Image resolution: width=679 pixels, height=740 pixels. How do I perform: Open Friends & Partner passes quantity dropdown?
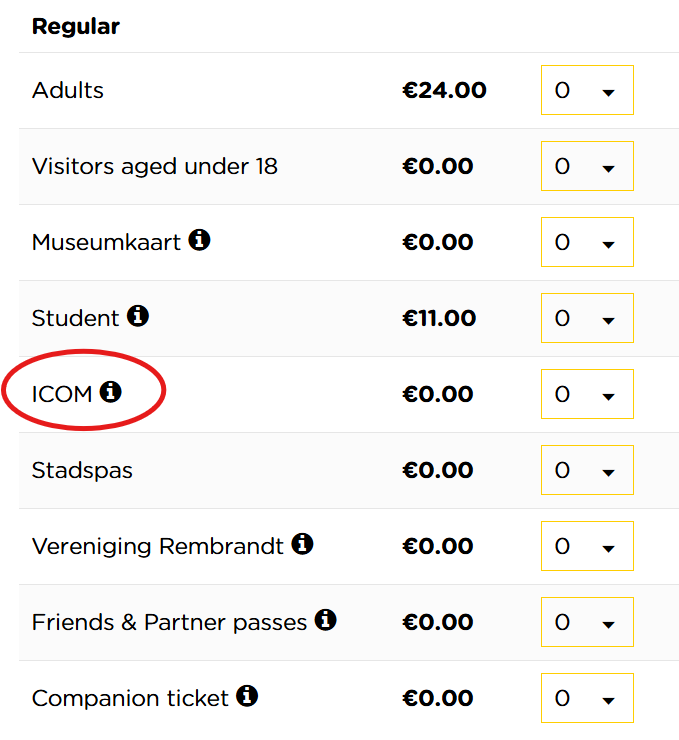tap(587, 623)
